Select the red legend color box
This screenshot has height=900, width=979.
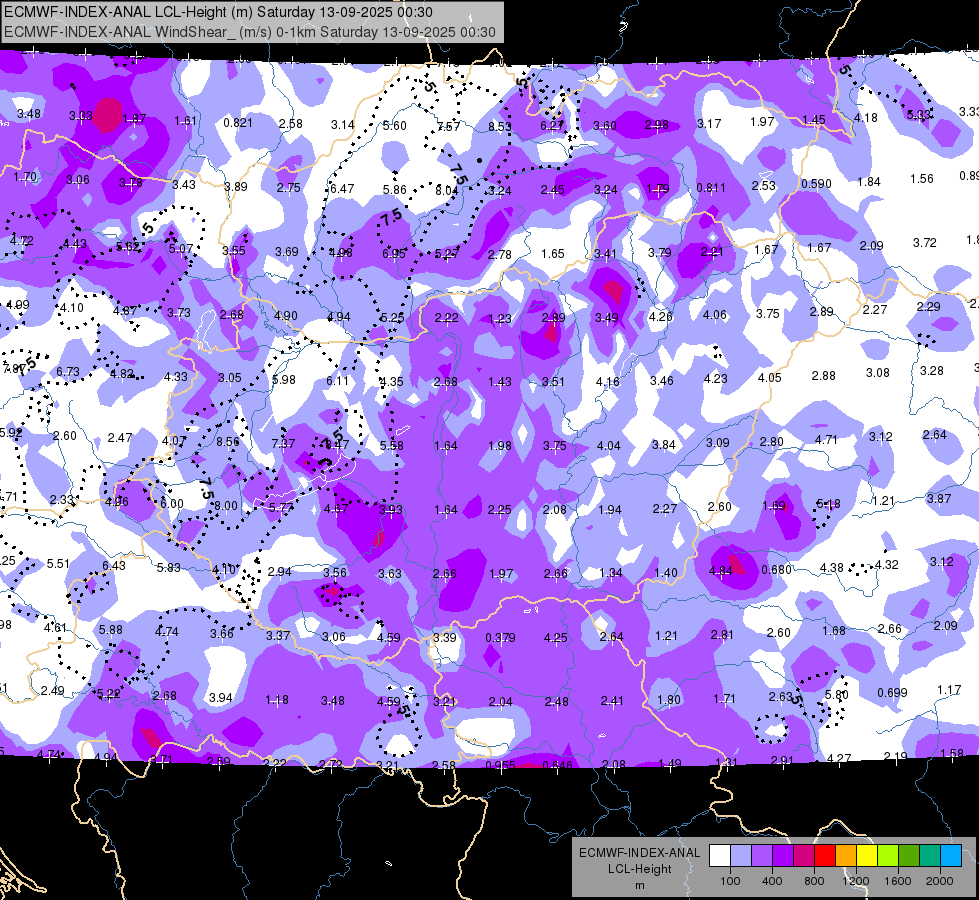click(x=825, y=856)
